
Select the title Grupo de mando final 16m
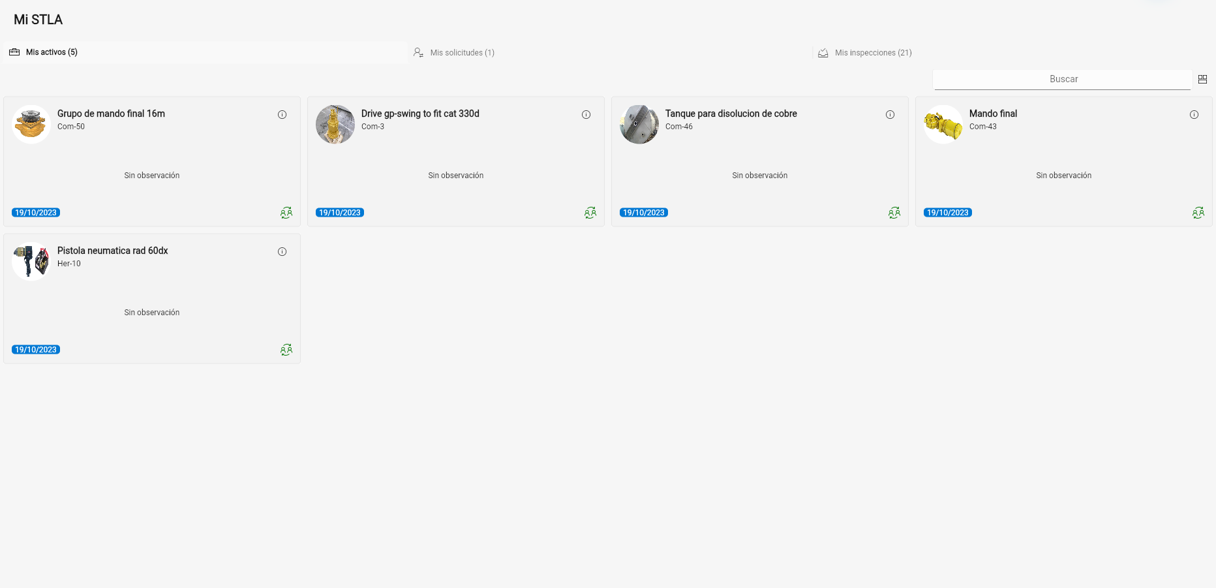click(111, 114)
